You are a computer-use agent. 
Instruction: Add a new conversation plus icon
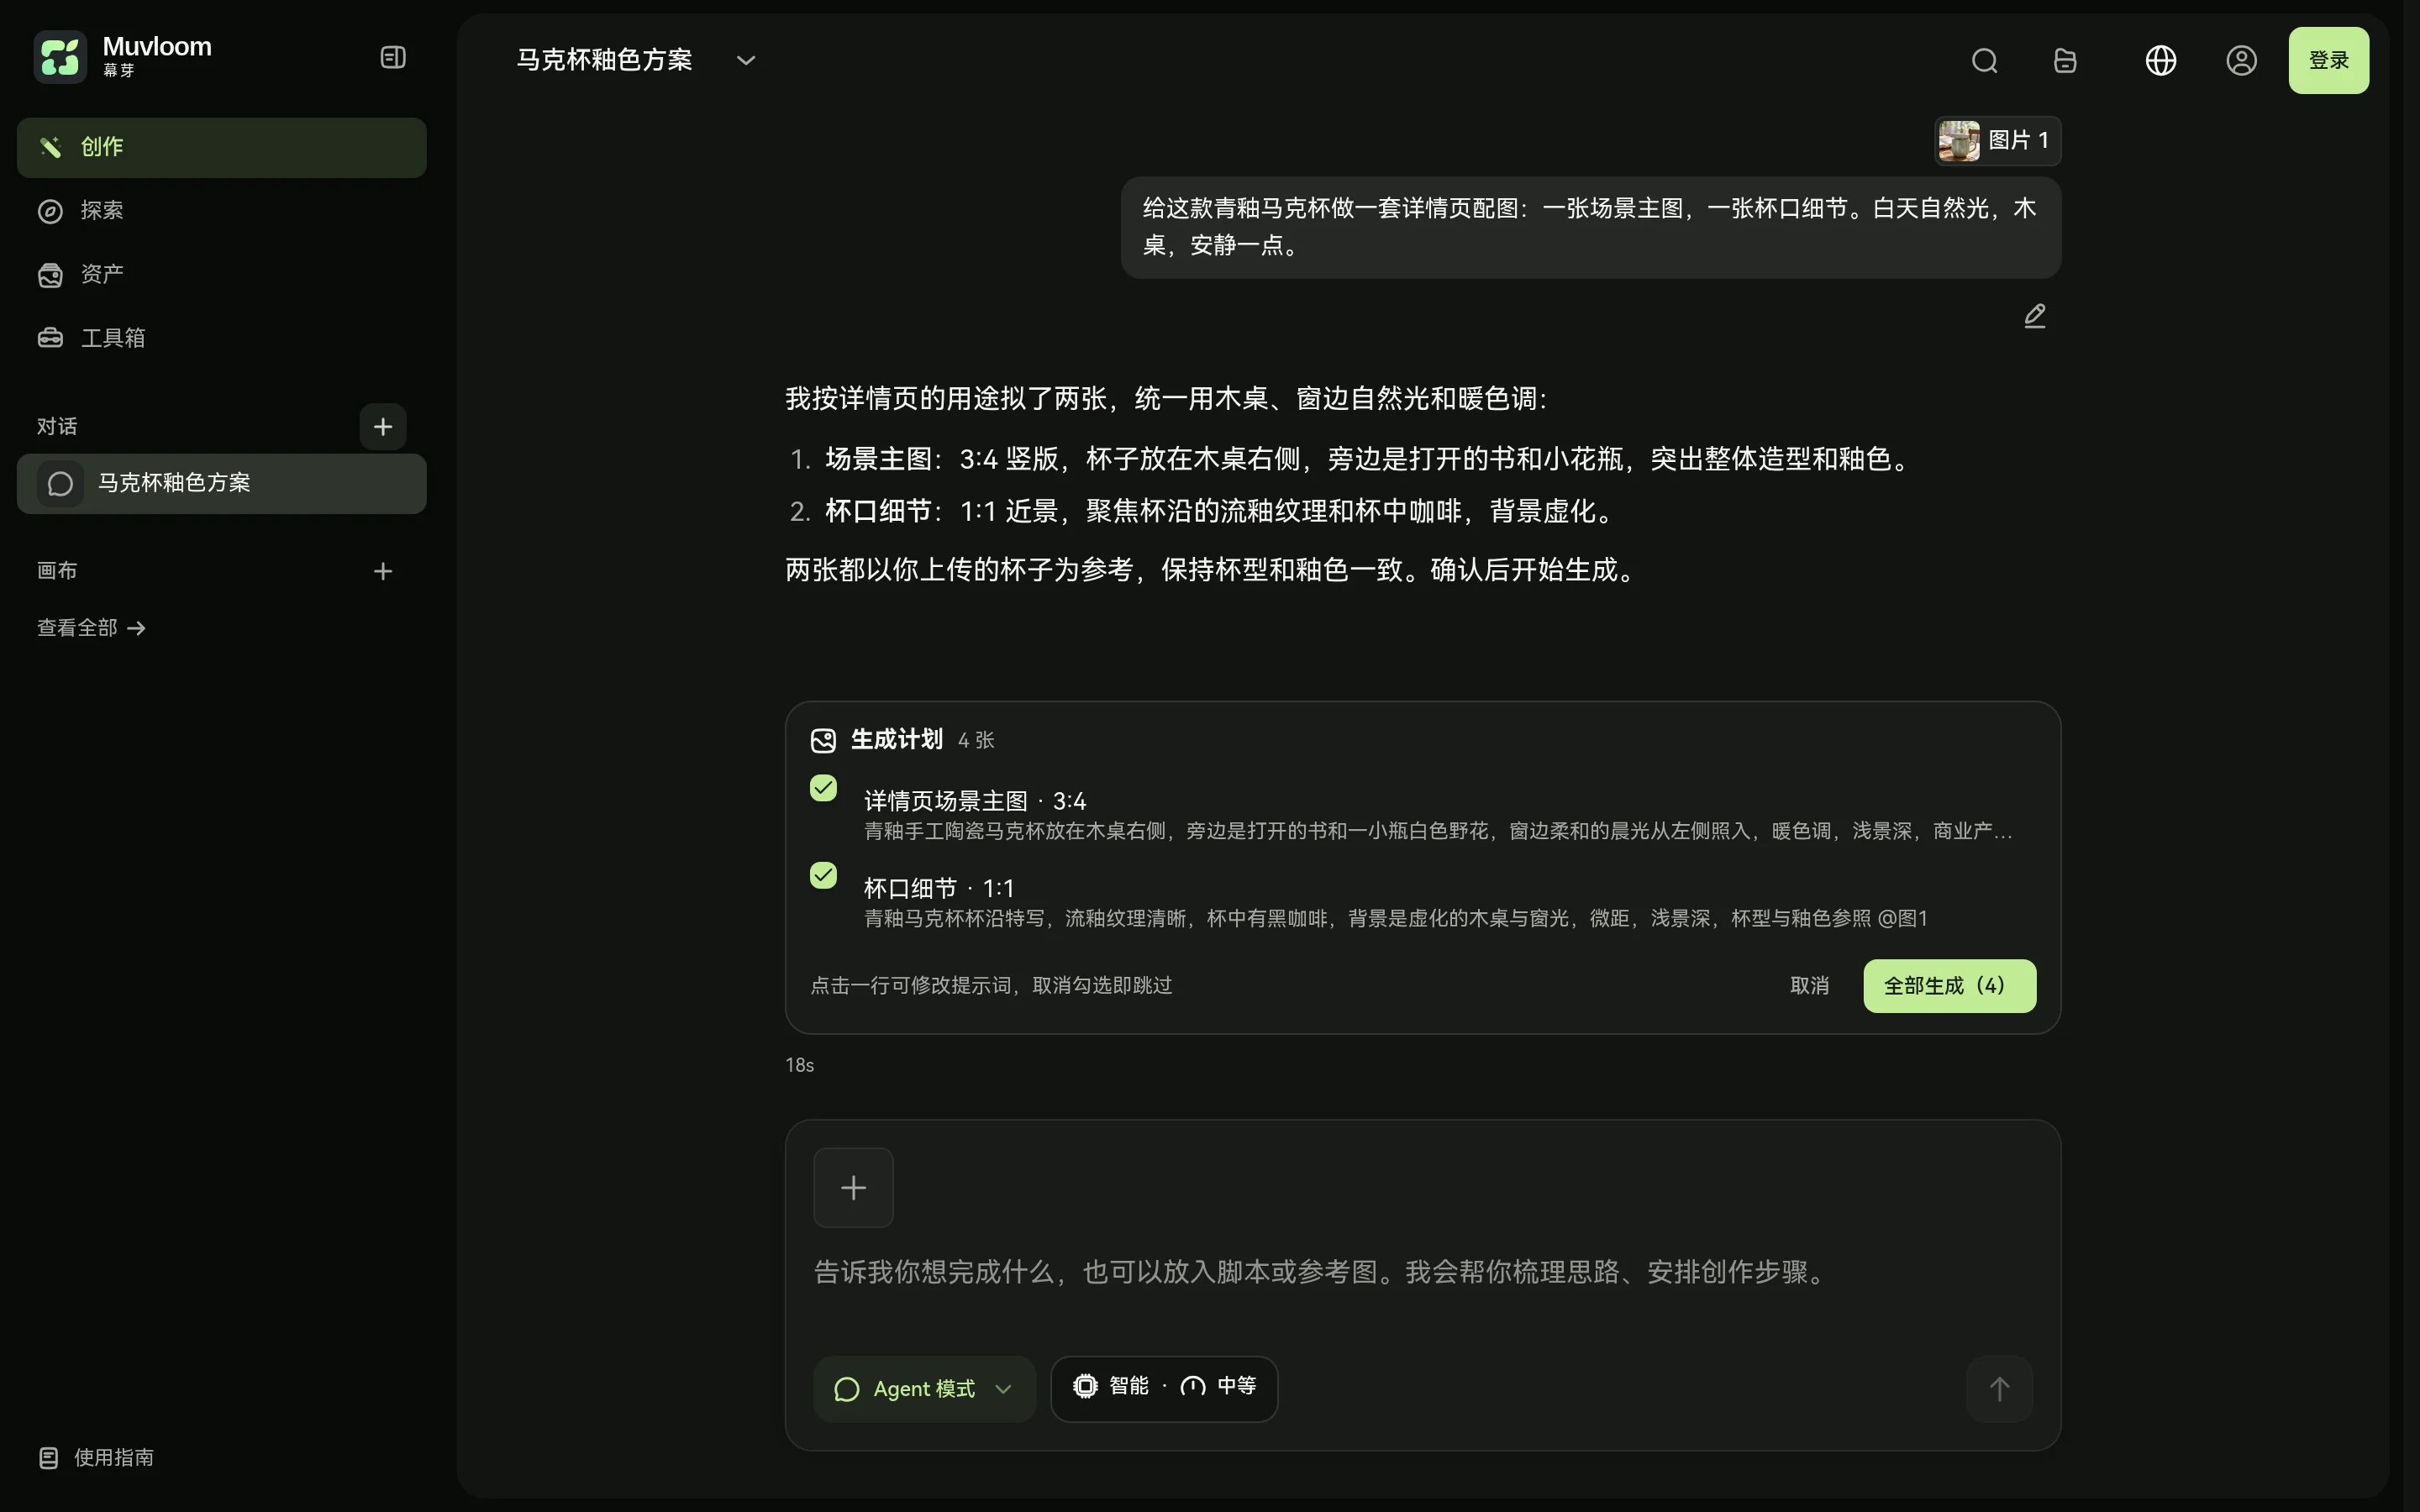[383, 427]
